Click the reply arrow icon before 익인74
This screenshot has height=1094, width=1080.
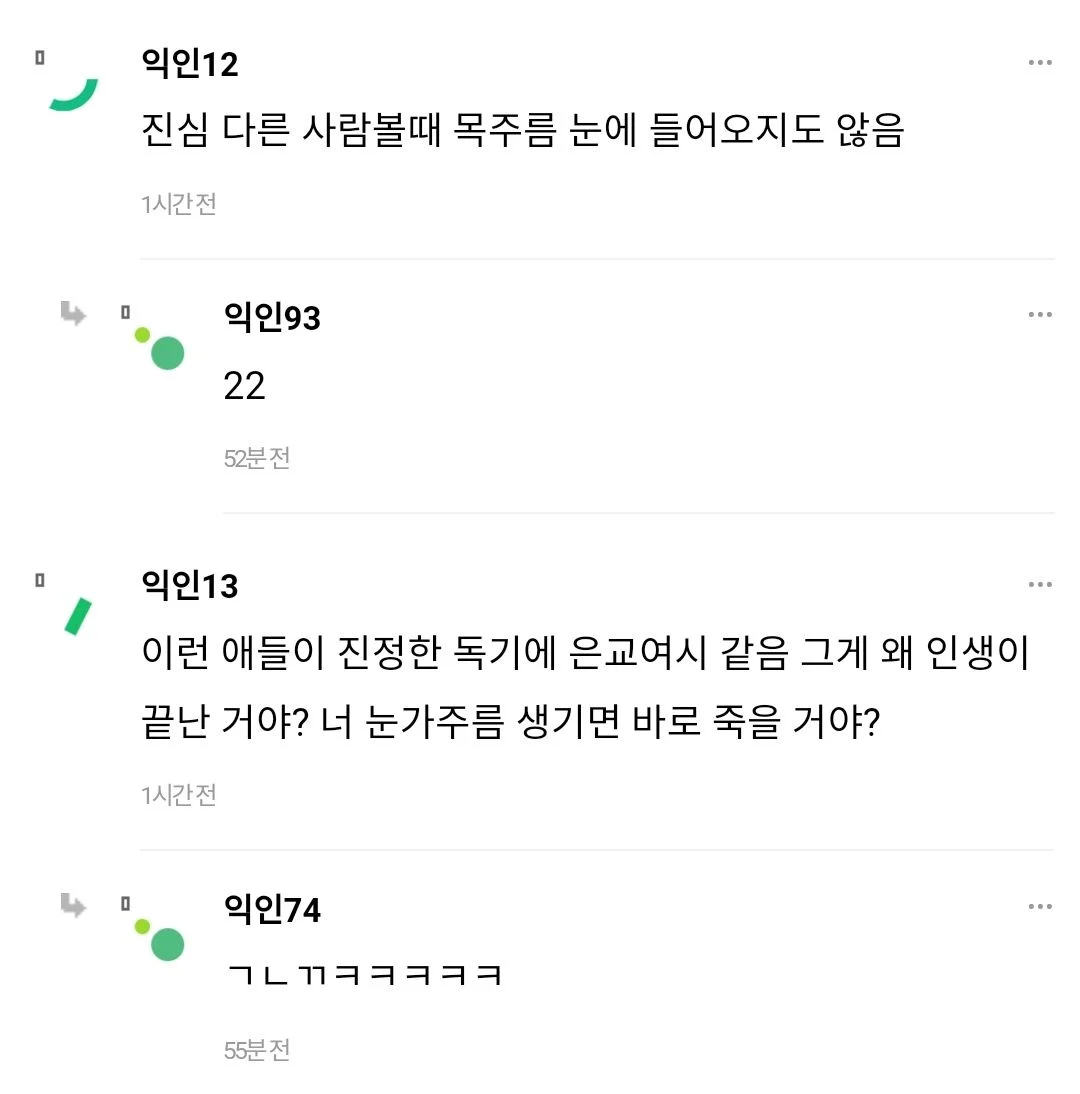73,906
